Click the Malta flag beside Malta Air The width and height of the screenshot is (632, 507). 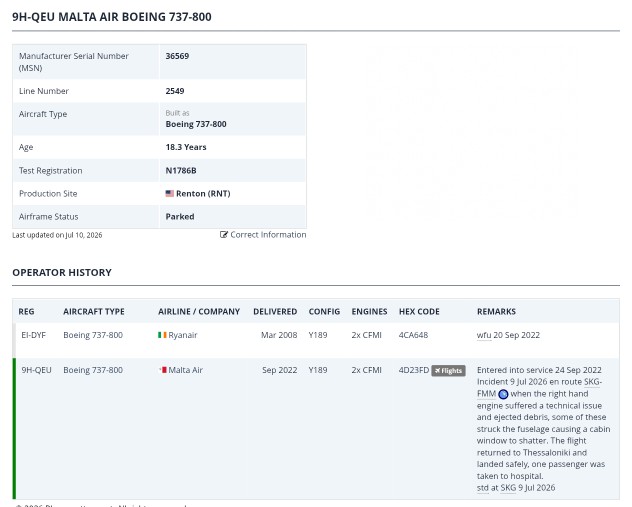[x=162, y=370]
